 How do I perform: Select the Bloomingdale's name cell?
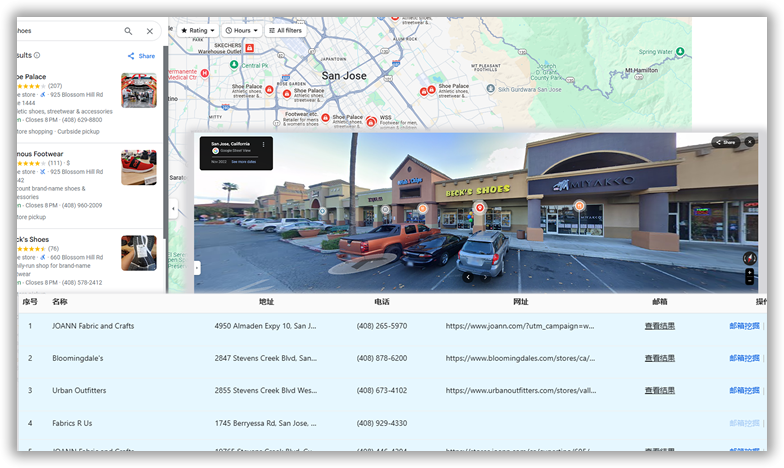point(78,358)
